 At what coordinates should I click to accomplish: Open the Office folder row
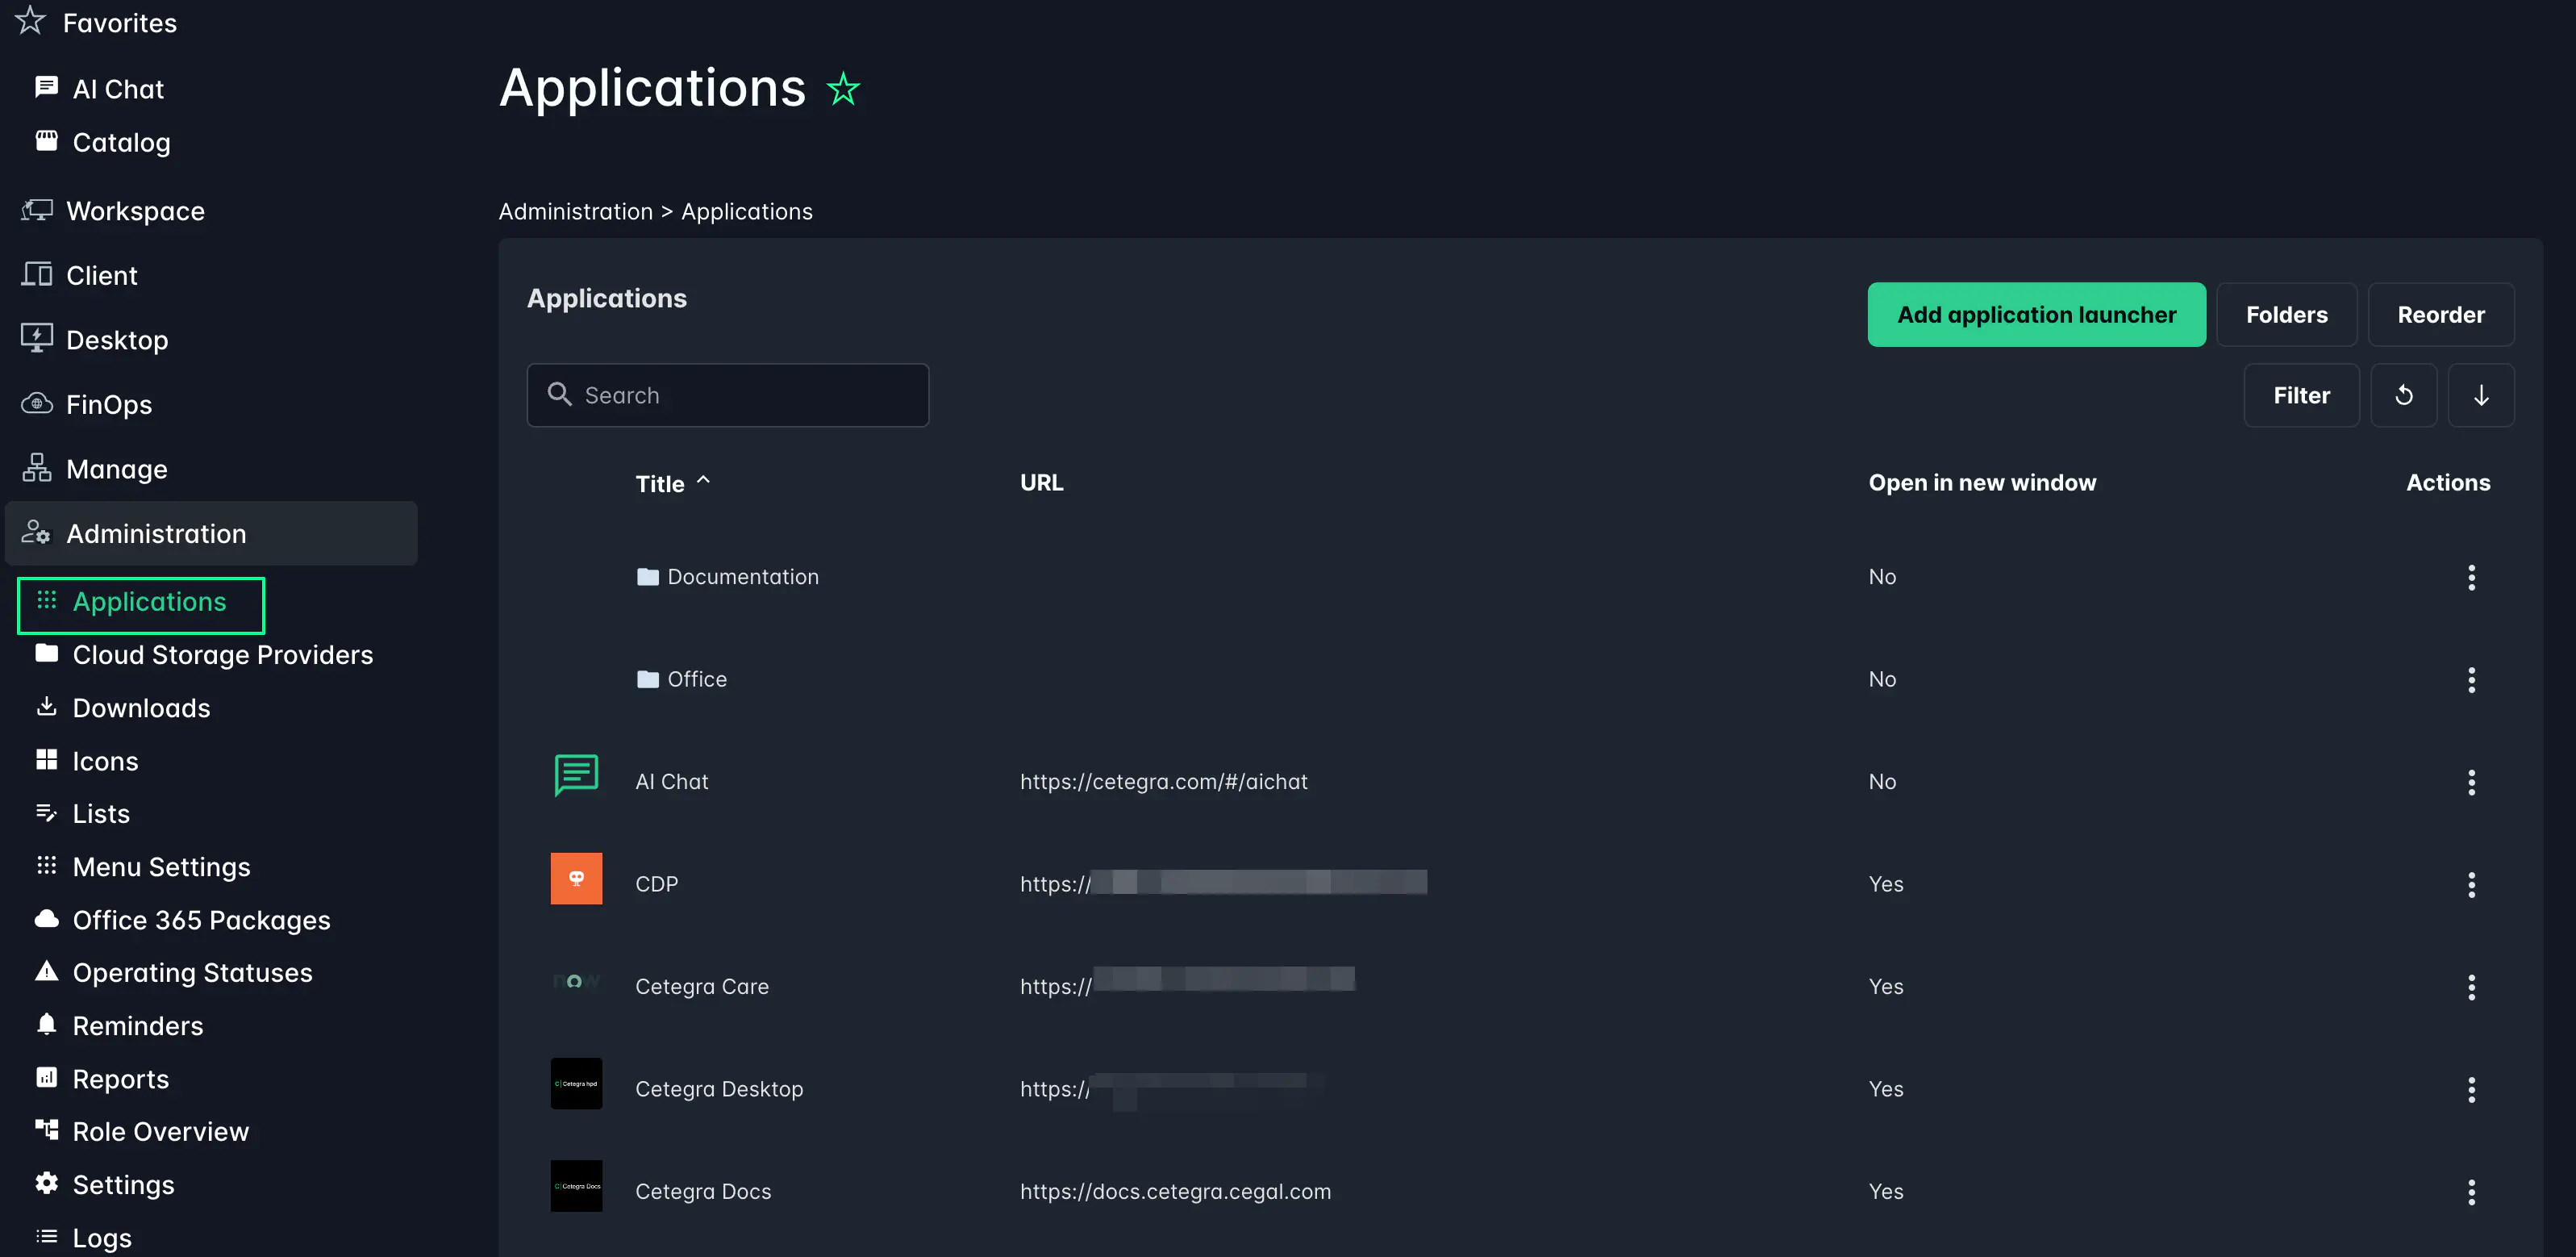click(1520, 680)
